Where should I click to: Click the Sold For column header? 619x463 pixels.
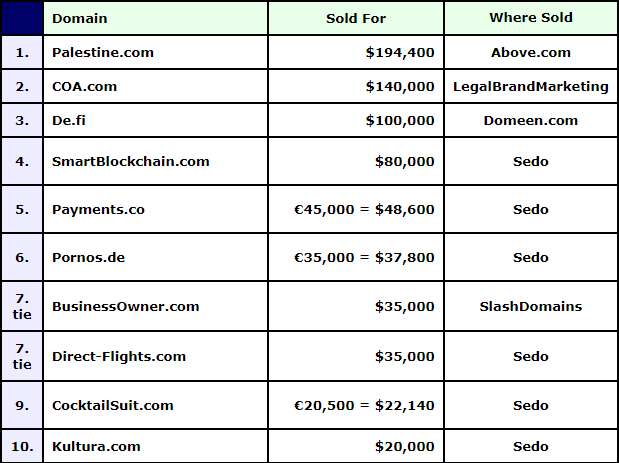pyautogui.click(x=356, y=18)
